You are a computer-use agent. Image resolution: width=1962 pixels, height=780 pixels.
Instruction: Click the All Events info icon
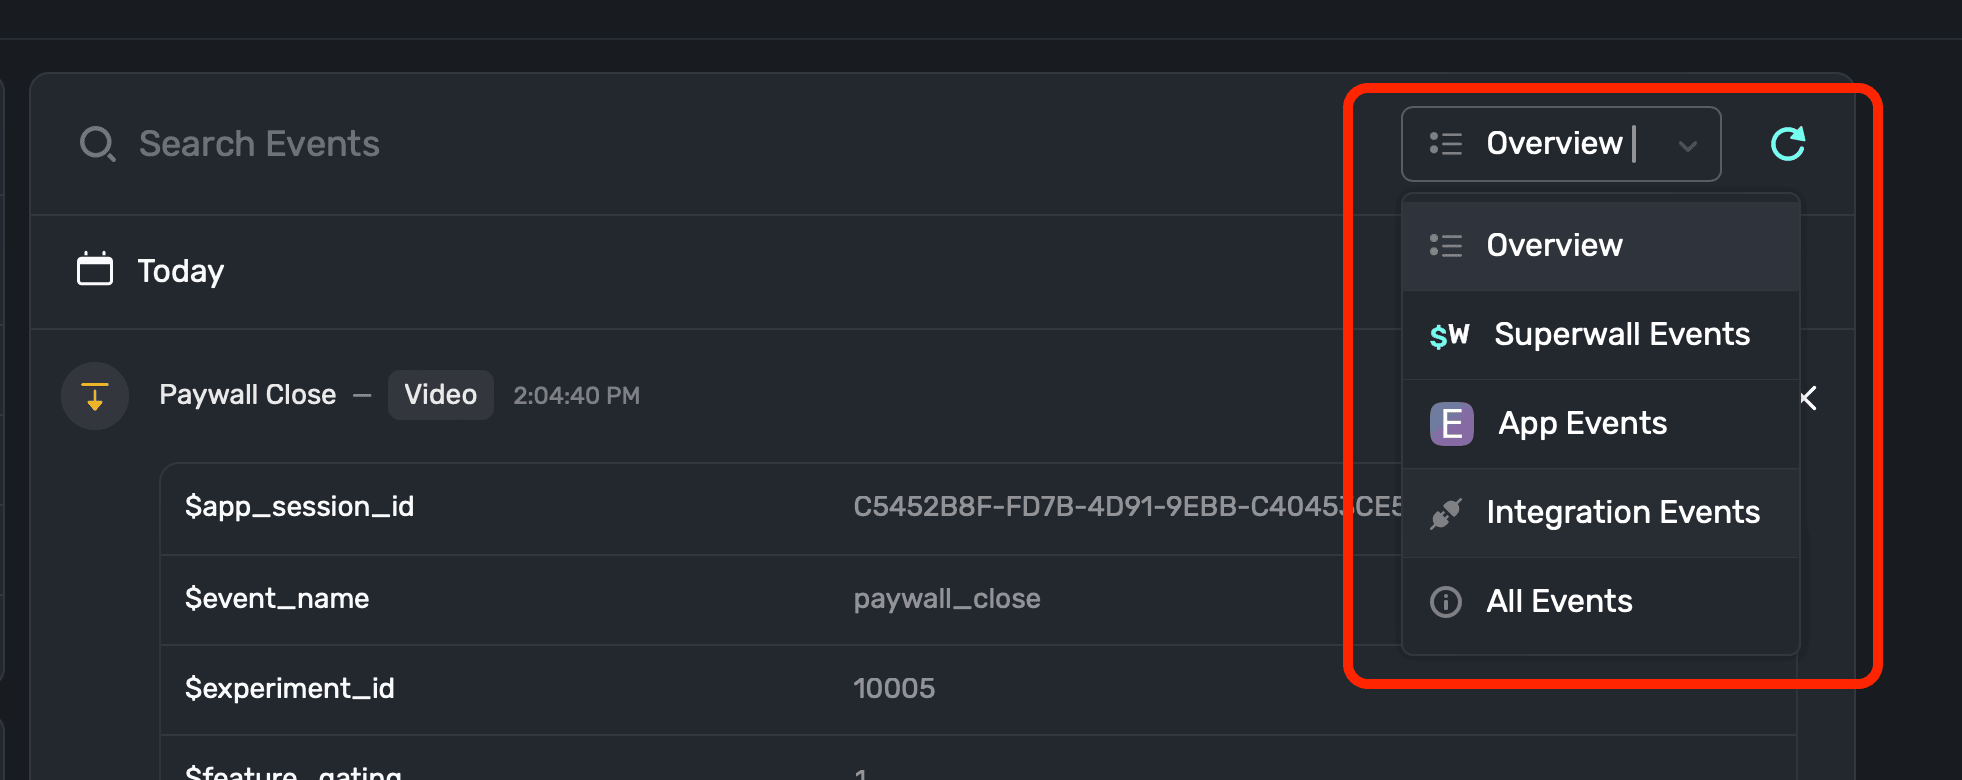pyautogui.click(x=1446, y=602)
